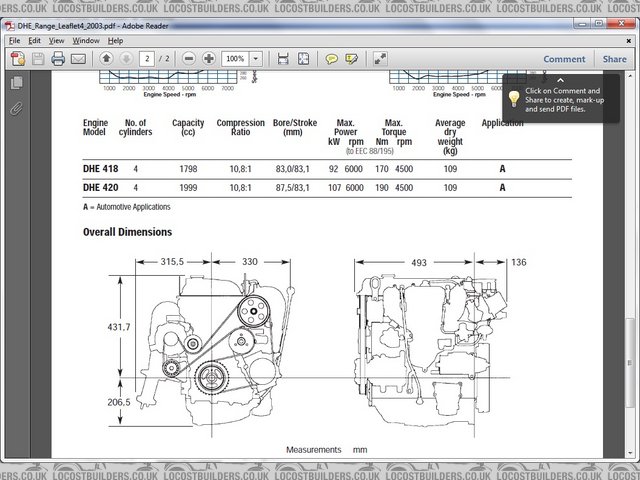Open the attachments paperclip panel
640x480 pixels.
(16, 106)
